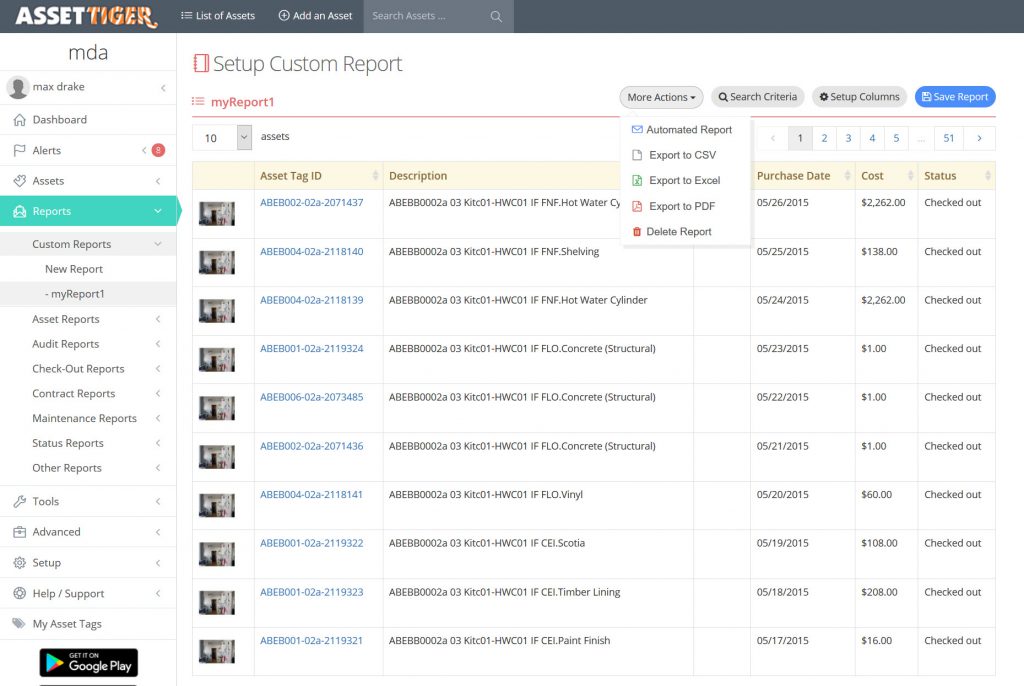Choose Export to PDF option
The image size is (1024, 686).
(681, 206)
